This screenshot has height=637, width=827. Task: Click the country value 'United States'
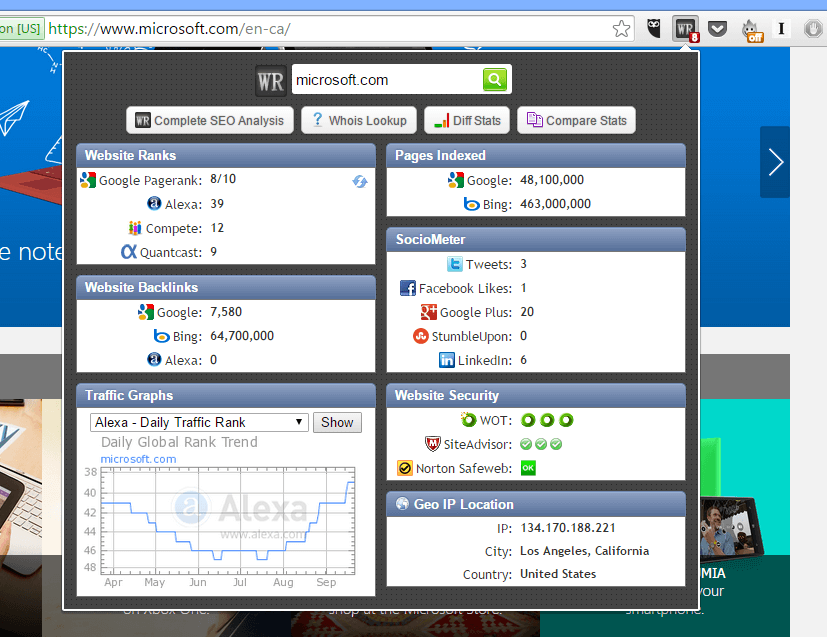(558, 574)
